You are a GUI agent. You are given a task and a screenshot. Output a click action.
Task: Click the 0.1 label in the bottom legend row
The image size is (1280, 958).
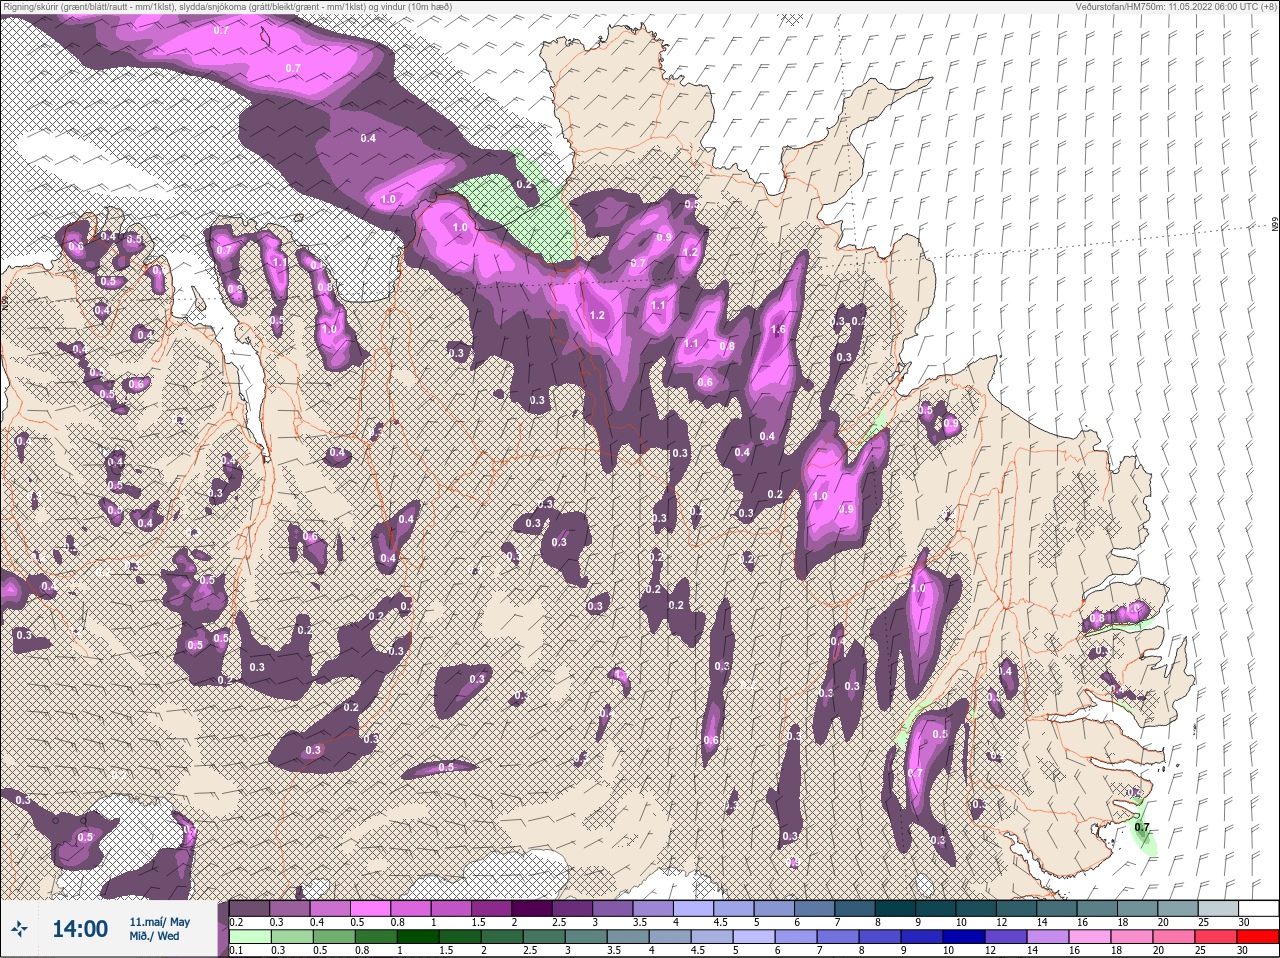click(x=236, y=950)
